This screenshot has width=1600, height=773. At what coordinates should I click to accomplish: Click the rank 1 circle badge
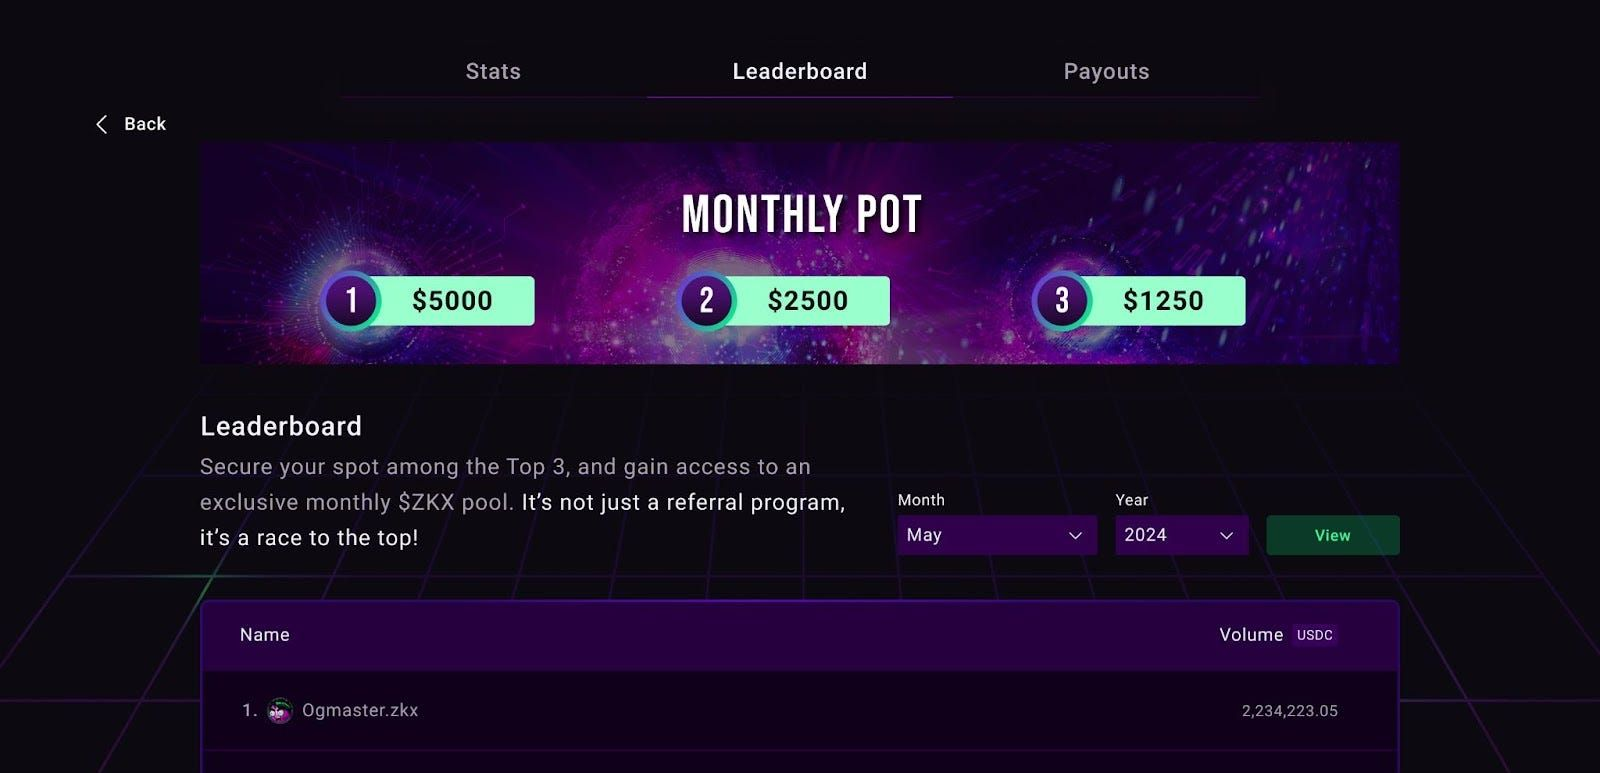(x=351, y=300)
